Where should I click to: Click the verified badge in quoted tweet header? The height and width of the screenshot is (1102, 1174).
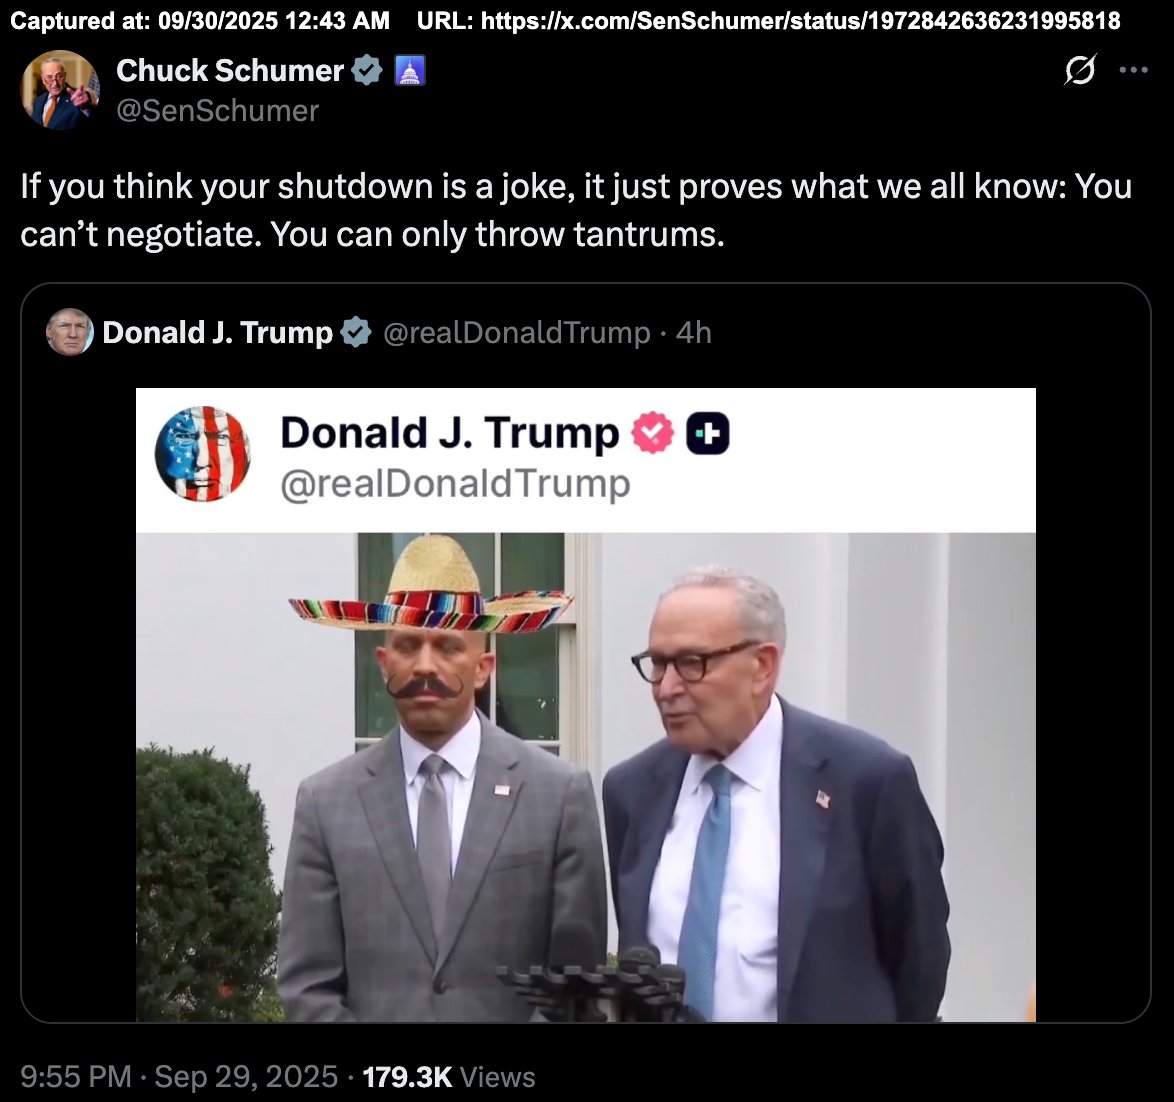(x=356, y=332)
